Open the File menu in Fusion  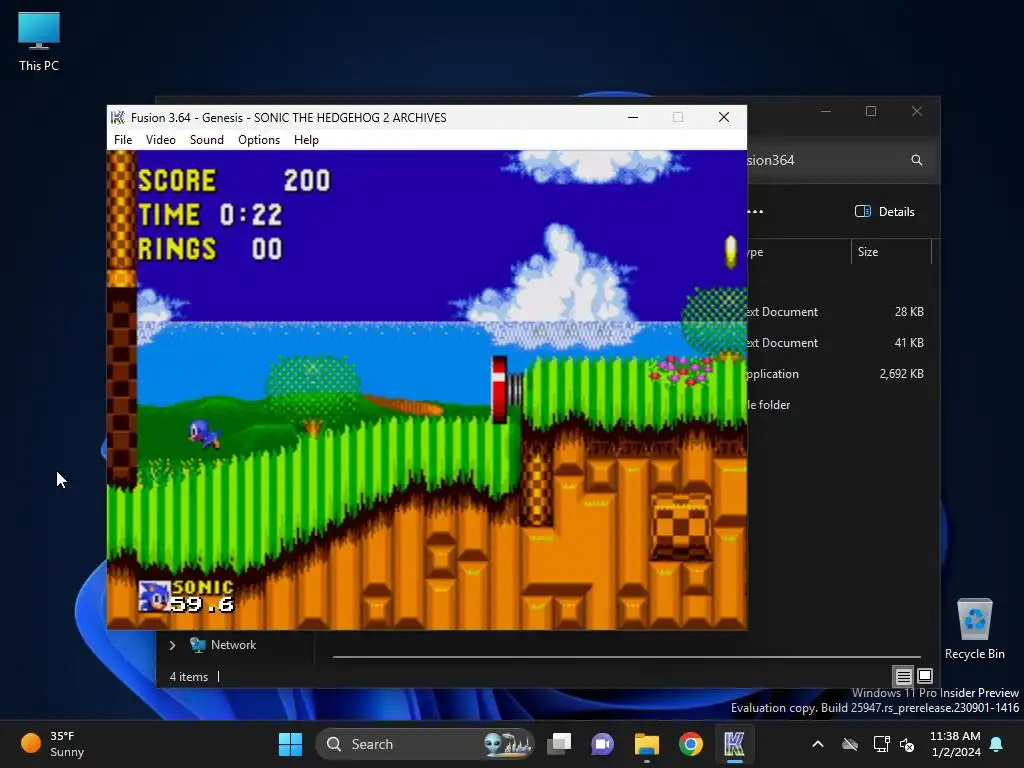(123, 140)
